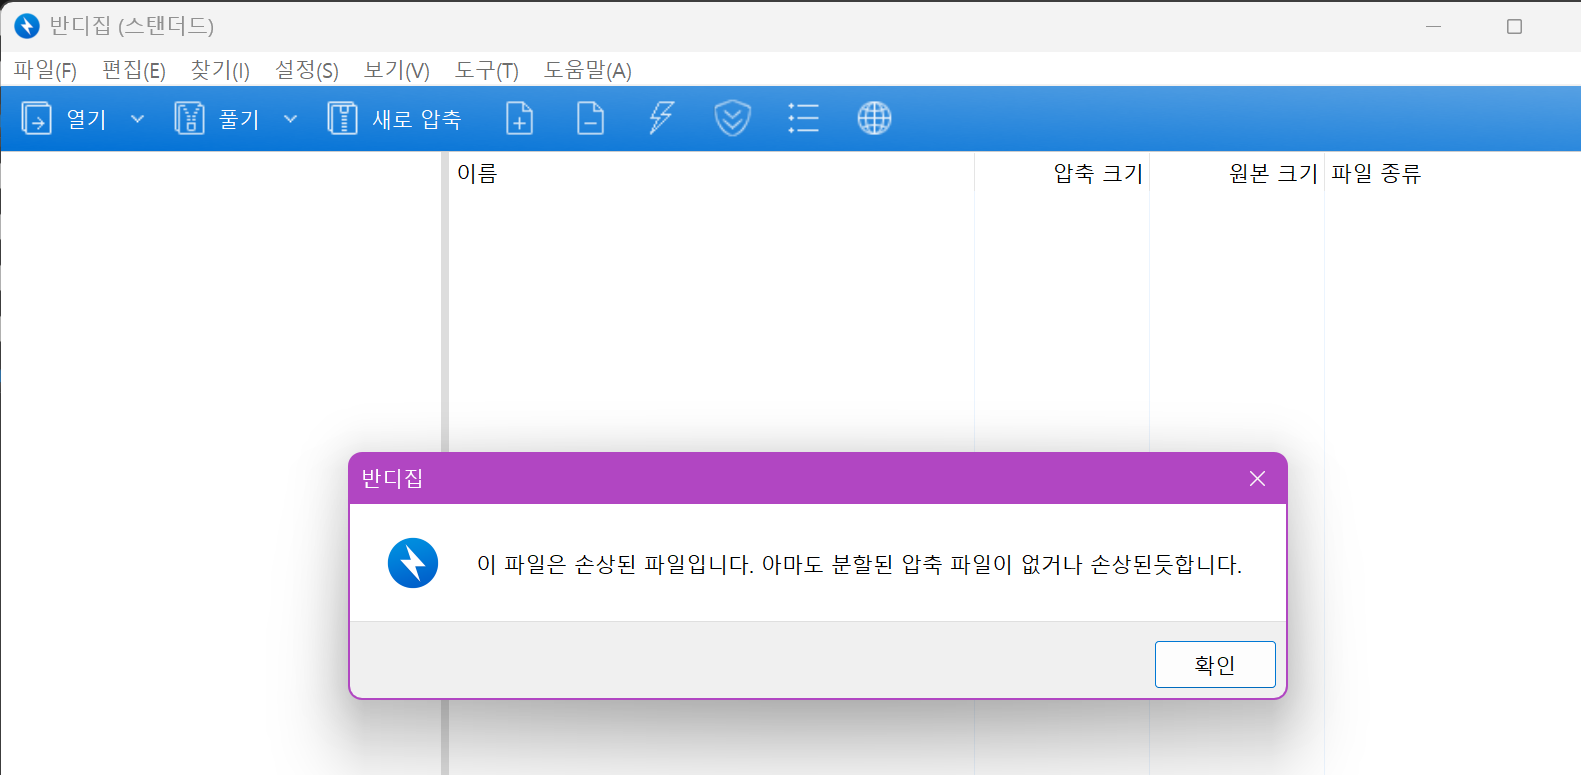The image size is (1581, 775).
Task: Open the 설정(S) menu
Action: (307, 70)
